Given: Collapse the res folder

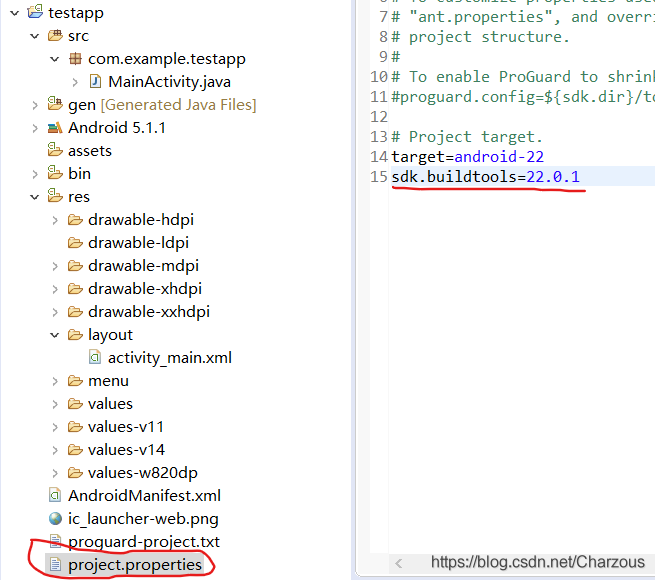Looking at the screenshot, I should tap(35, 197).
